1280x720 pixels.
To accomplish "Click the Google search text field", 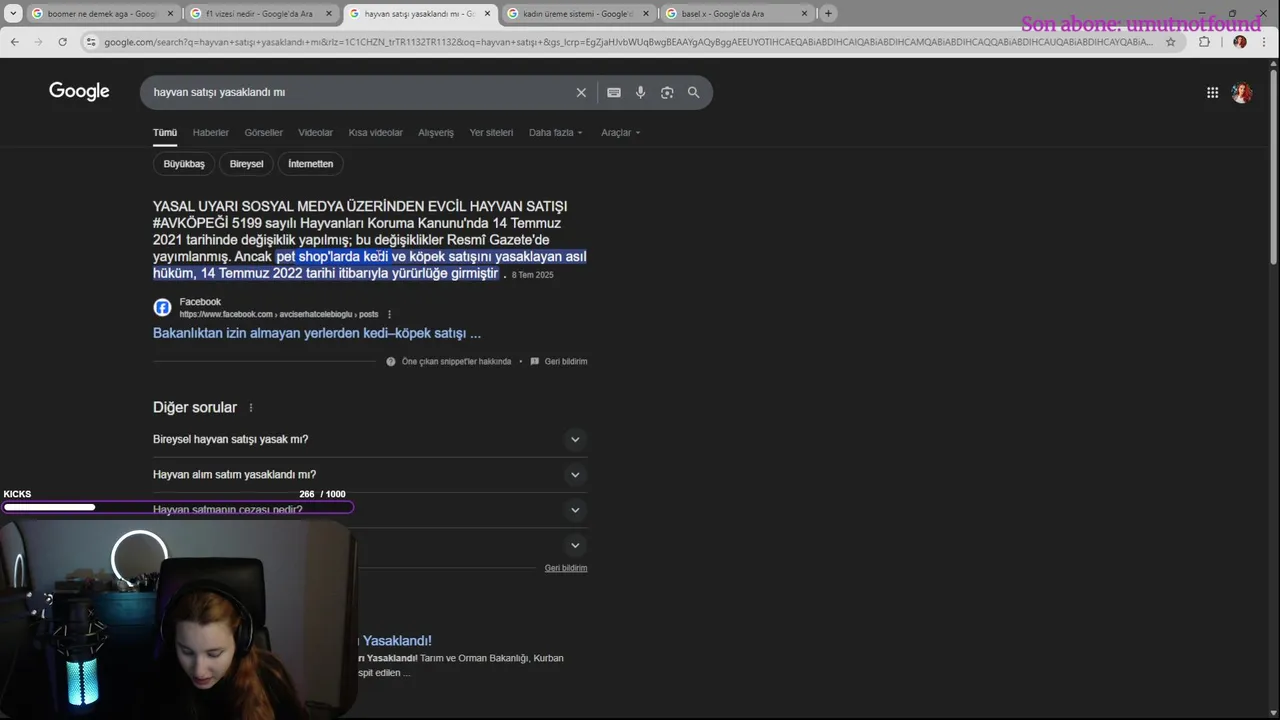I will [360, 92].
